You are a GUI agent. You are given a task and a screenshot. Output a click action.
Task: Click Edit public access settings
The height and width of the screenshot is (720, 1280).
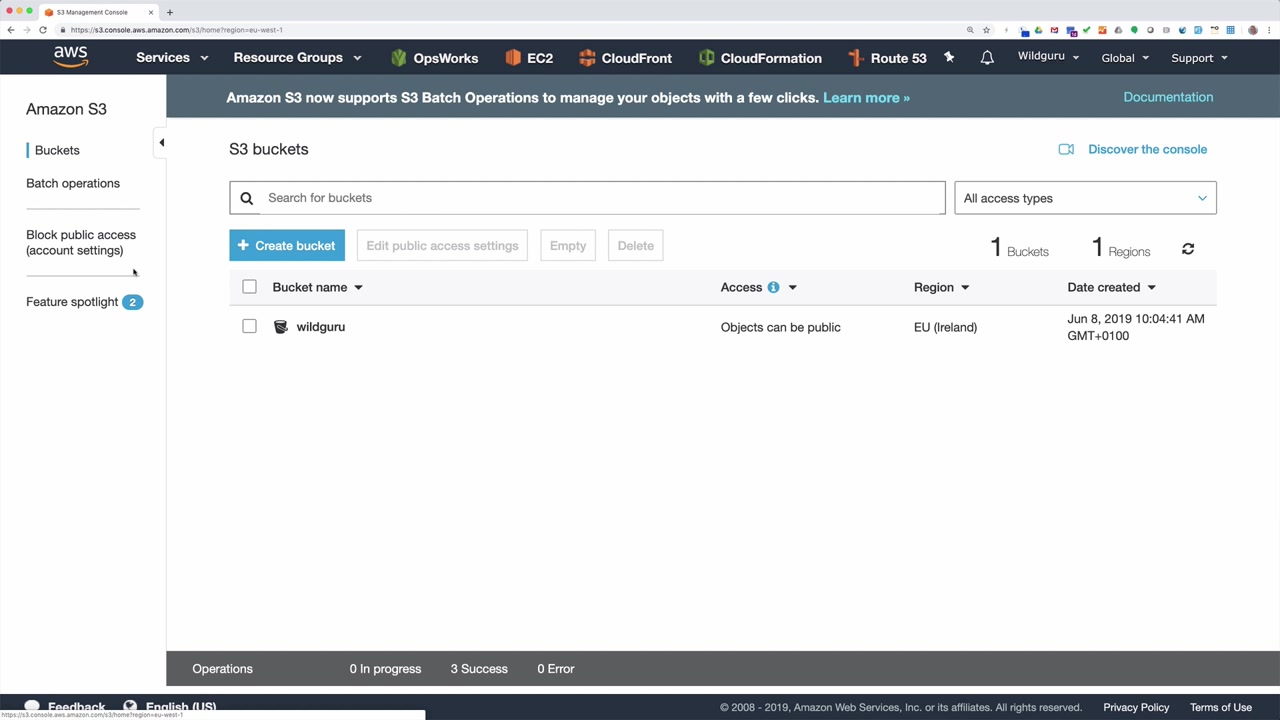click(442, 246)
